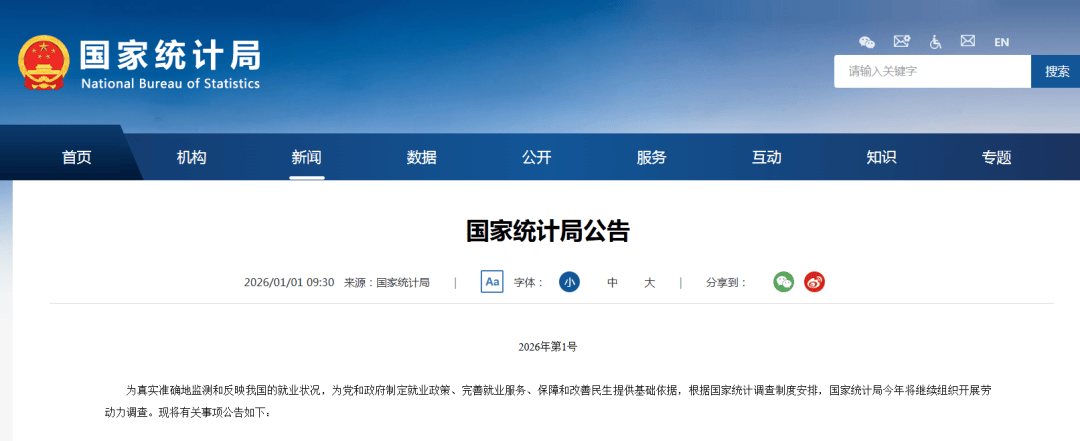Screen dimensions: 1080x441
Task: Click the keyword search input field
Action: point(931,71)
